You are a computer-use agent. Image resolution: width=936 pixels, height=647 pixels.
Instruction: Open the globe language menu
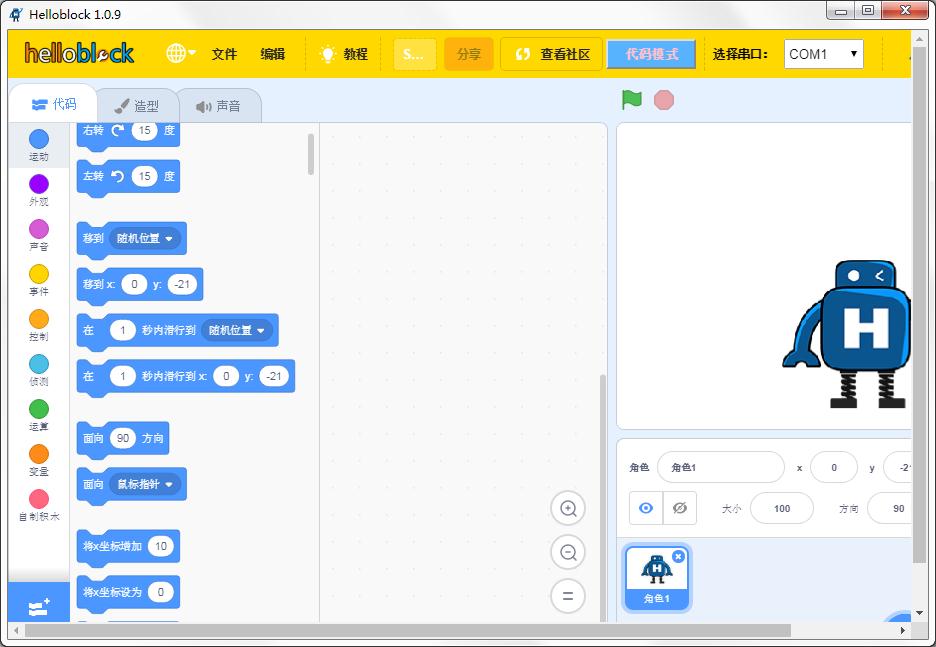(180, 54)
